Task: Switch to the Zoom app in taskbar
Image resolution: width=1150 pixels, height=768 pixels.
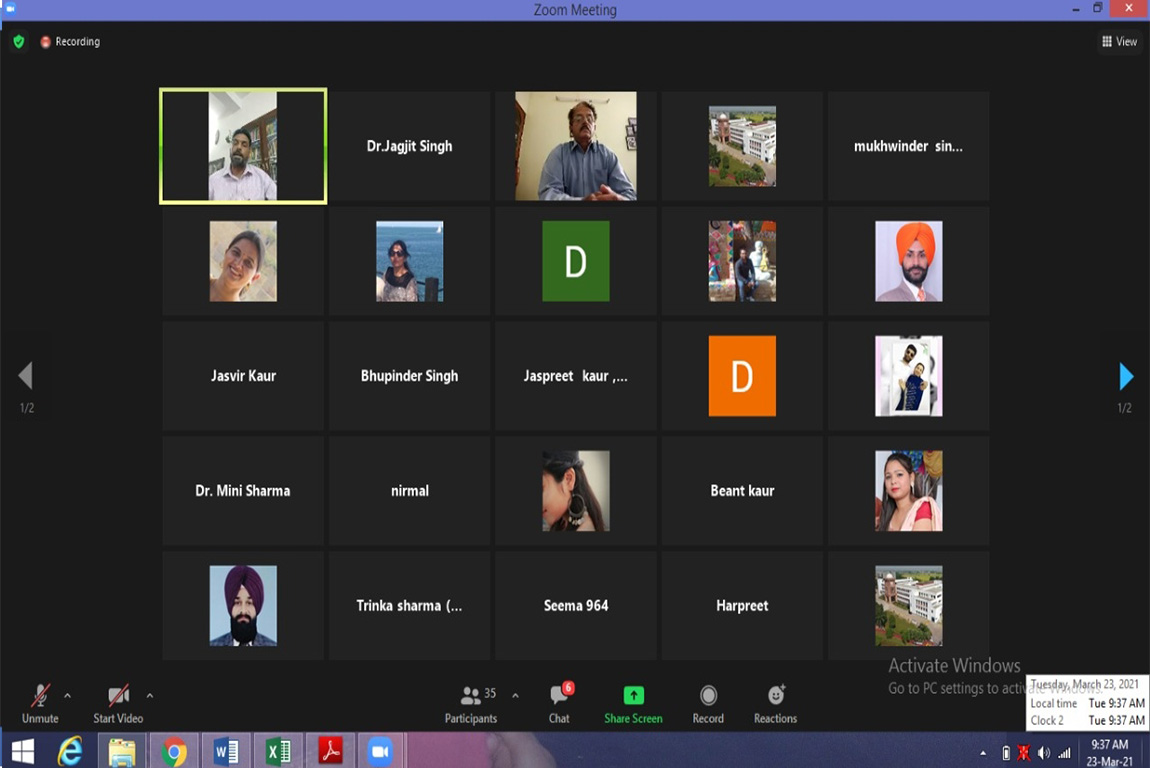Action: click(x=380, y=750)
